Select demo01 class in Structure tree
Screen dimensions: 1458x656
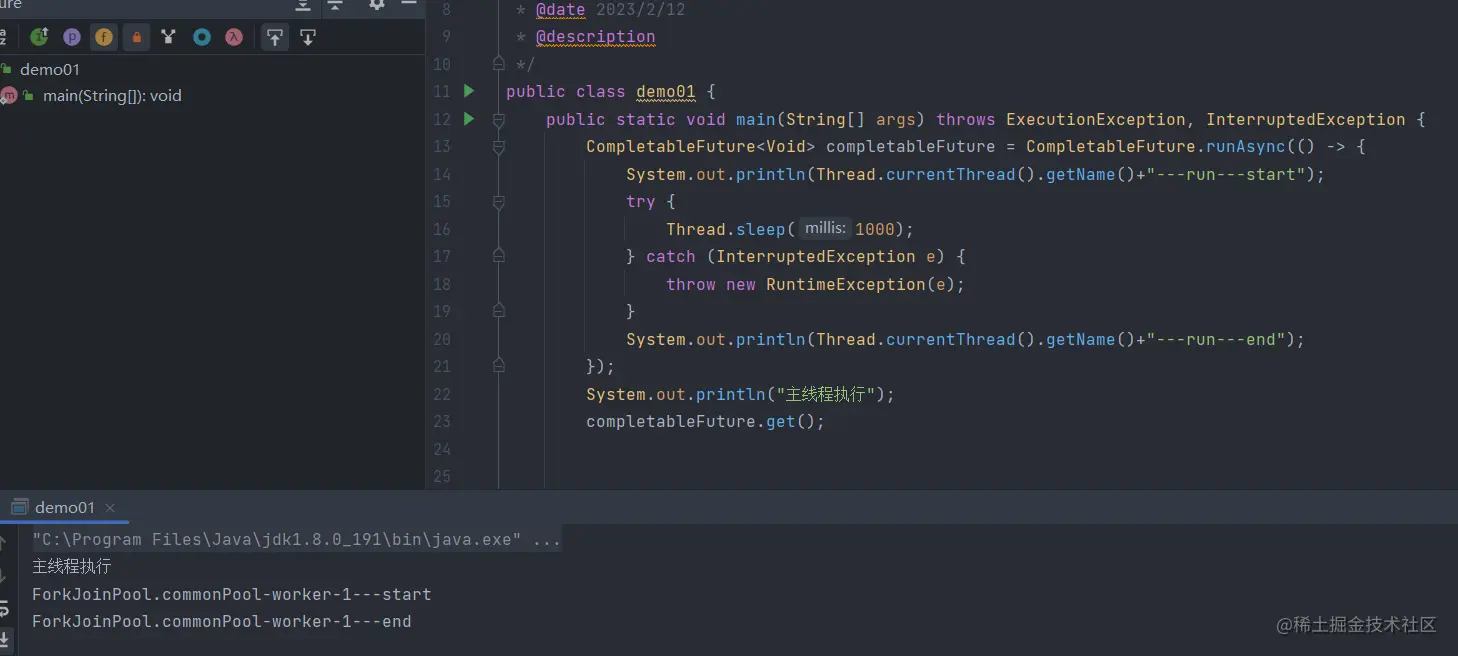(49, 69)
